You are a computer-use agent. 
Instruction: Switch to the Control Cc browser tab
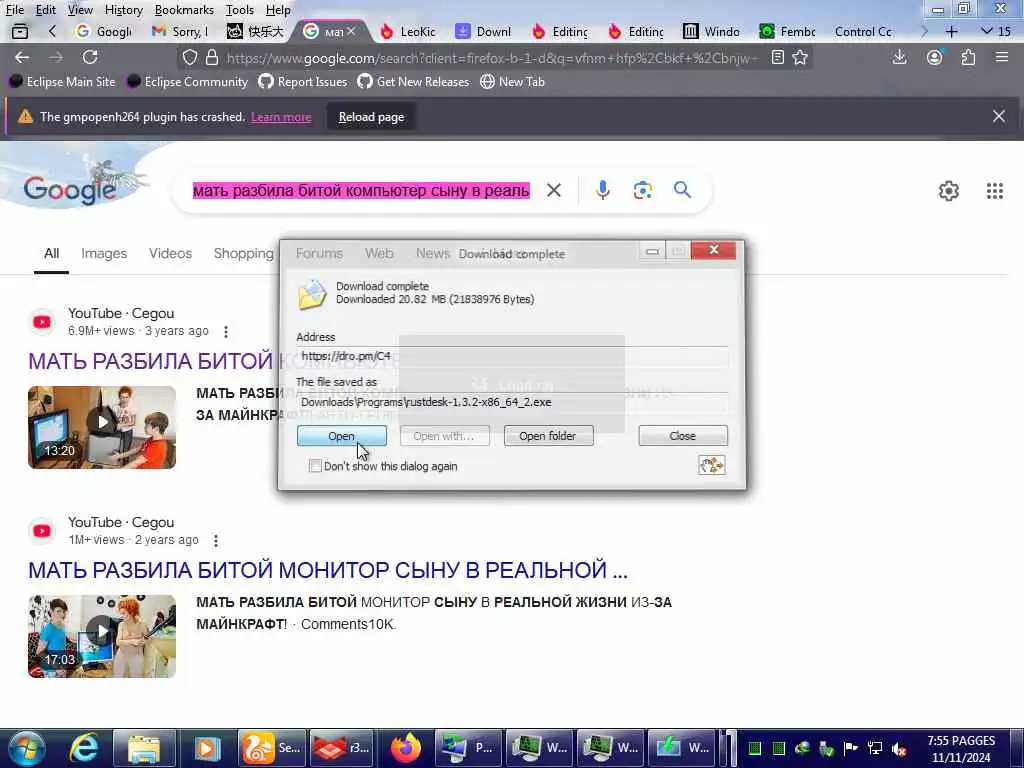863,31
